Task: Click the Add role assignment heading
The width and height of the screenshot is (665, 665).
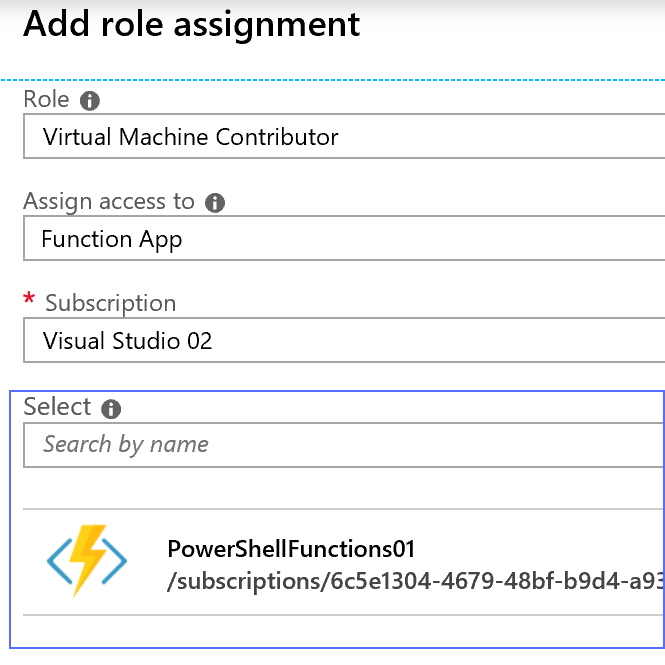Action: point(192,25)
